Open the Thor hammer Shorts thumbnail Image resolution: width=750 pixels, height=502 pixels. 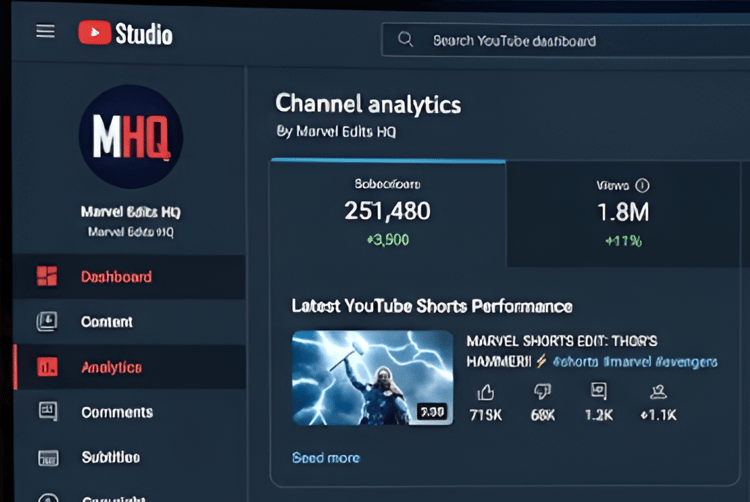pos(372,377)
